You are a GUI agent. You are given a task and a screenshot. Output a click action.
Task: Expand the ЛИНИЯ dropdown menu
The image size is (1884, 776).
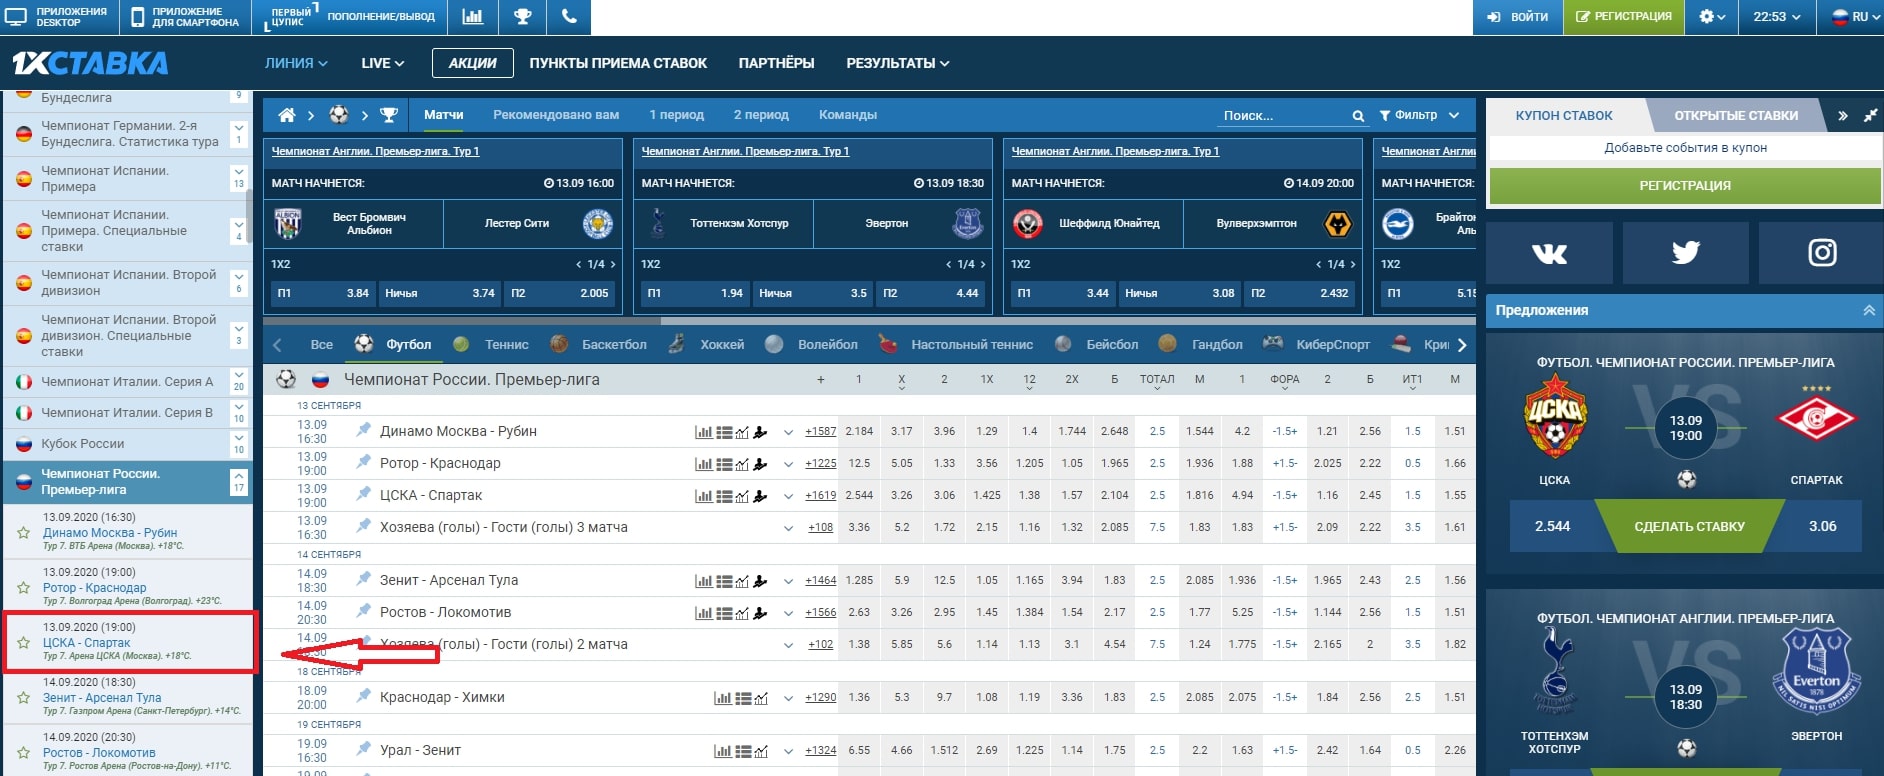(x=296, y=63)
